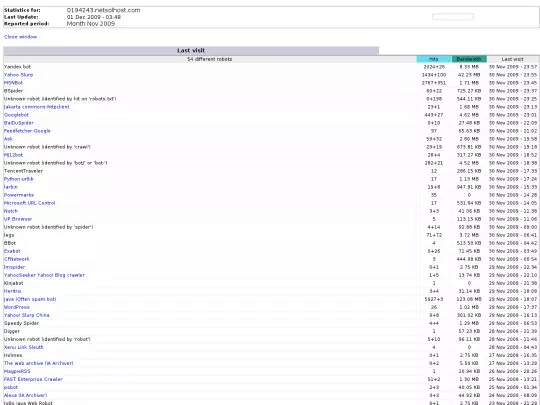Screen dimensions: 540x405
Task: Open the MJ12bot link
Action: point(13,155)
